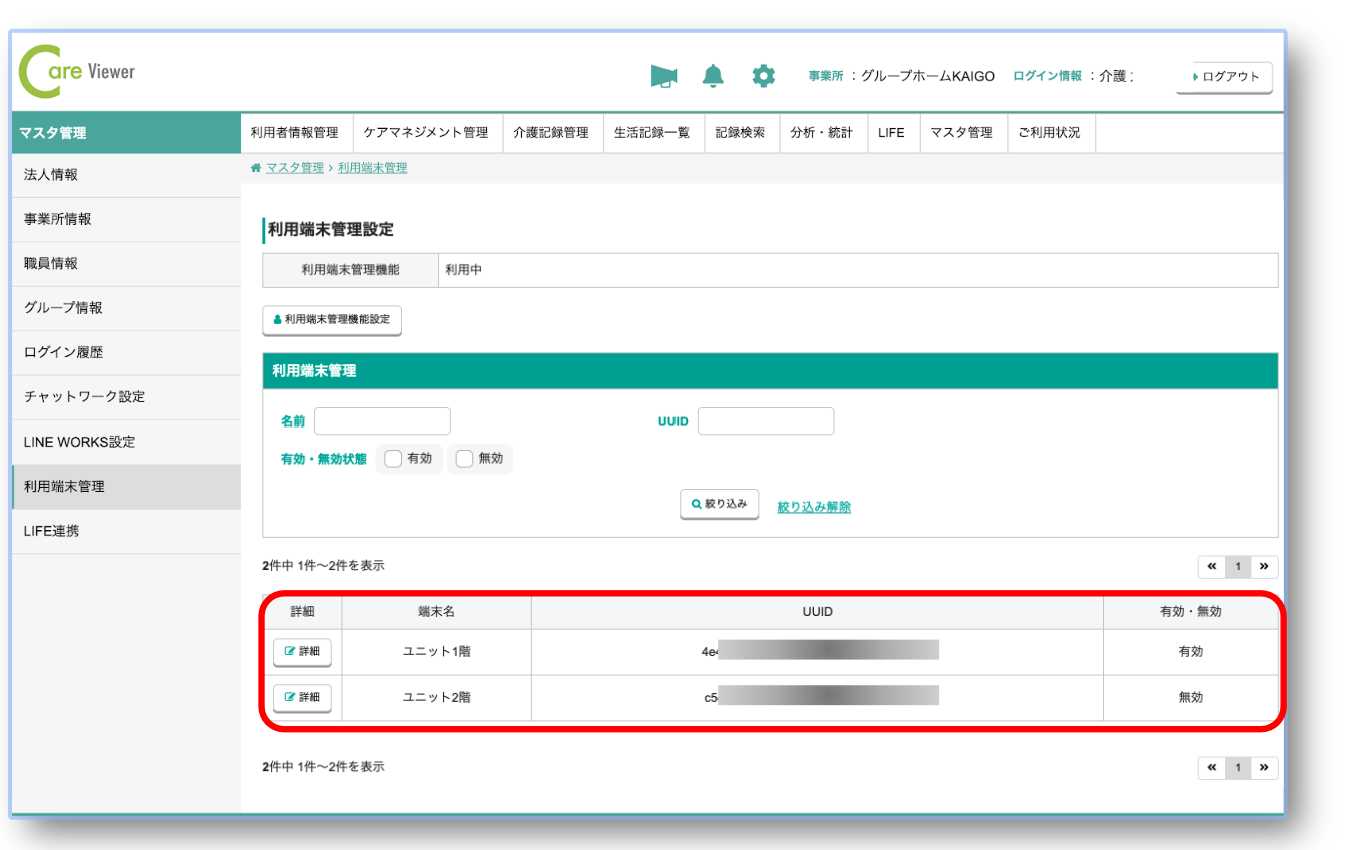Click the Care Viewer logo

[x=77, y=72]
